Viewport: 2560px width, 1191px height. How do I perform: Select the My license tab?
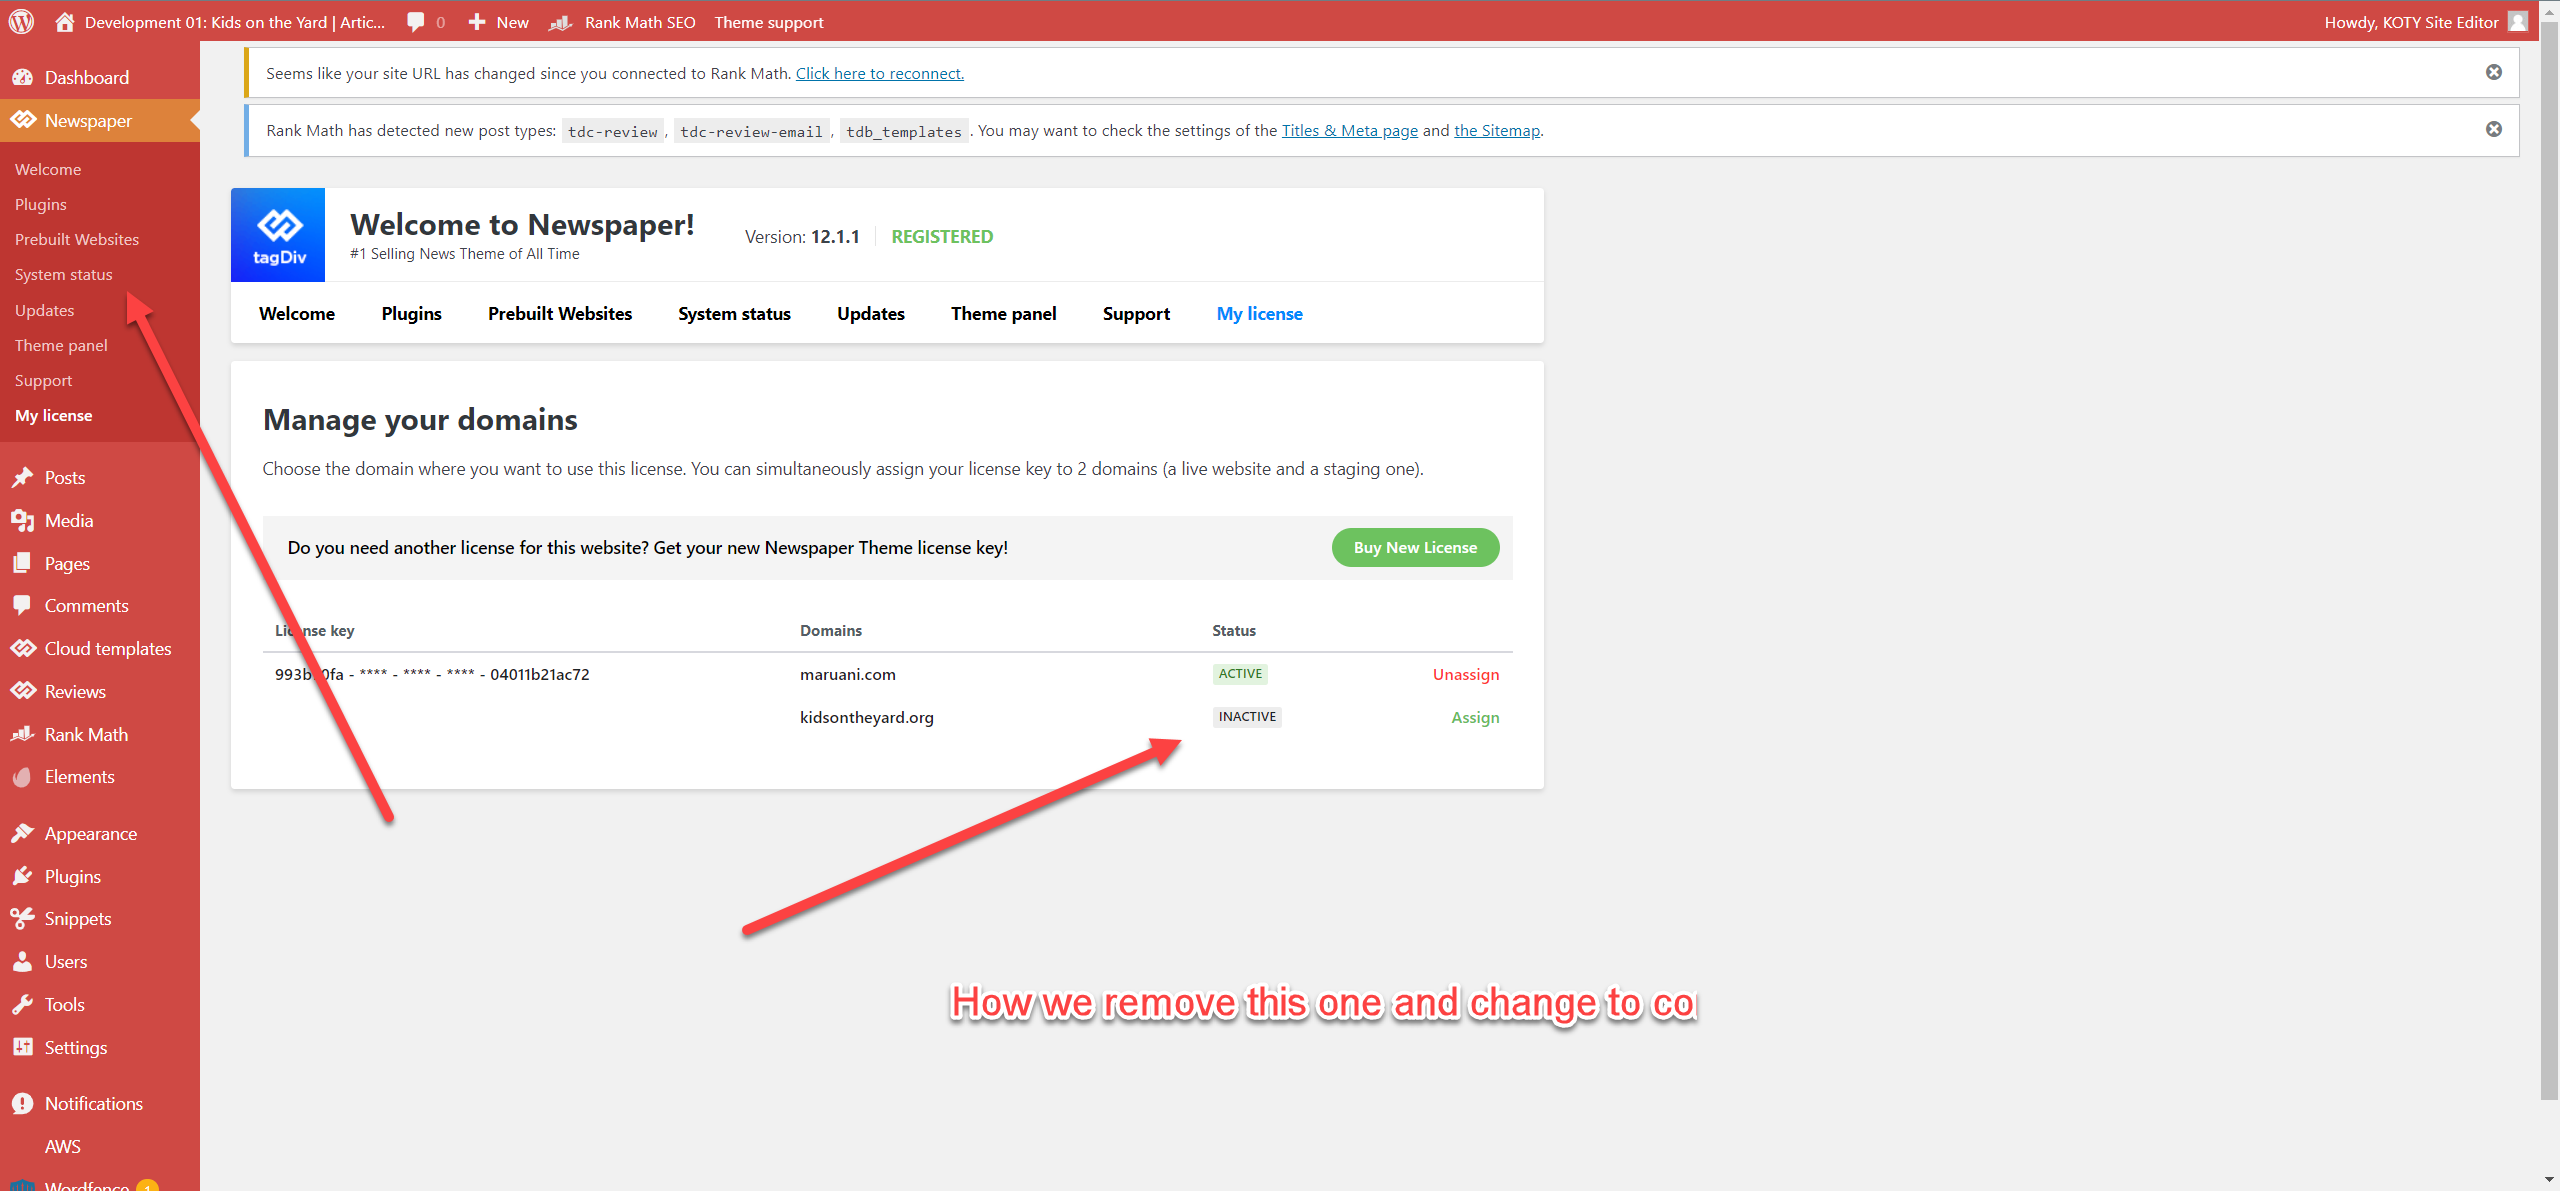pyautogui.click(x=1260, y=313)
